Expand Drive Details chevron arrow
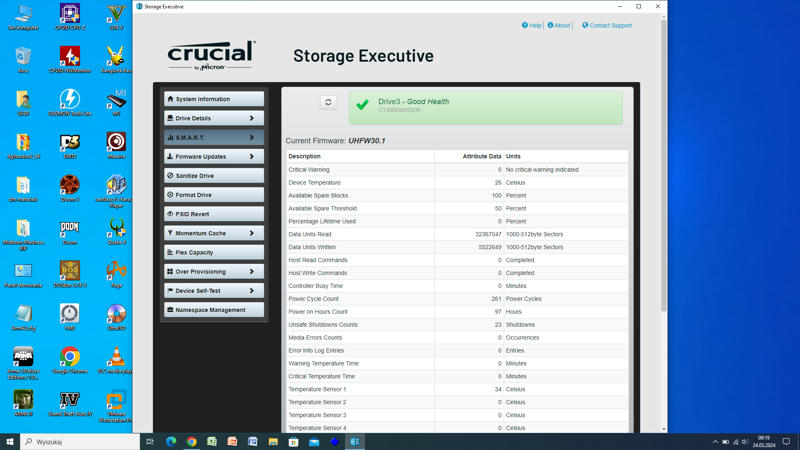Screen dimensions: 800x450 coord(252,118)
